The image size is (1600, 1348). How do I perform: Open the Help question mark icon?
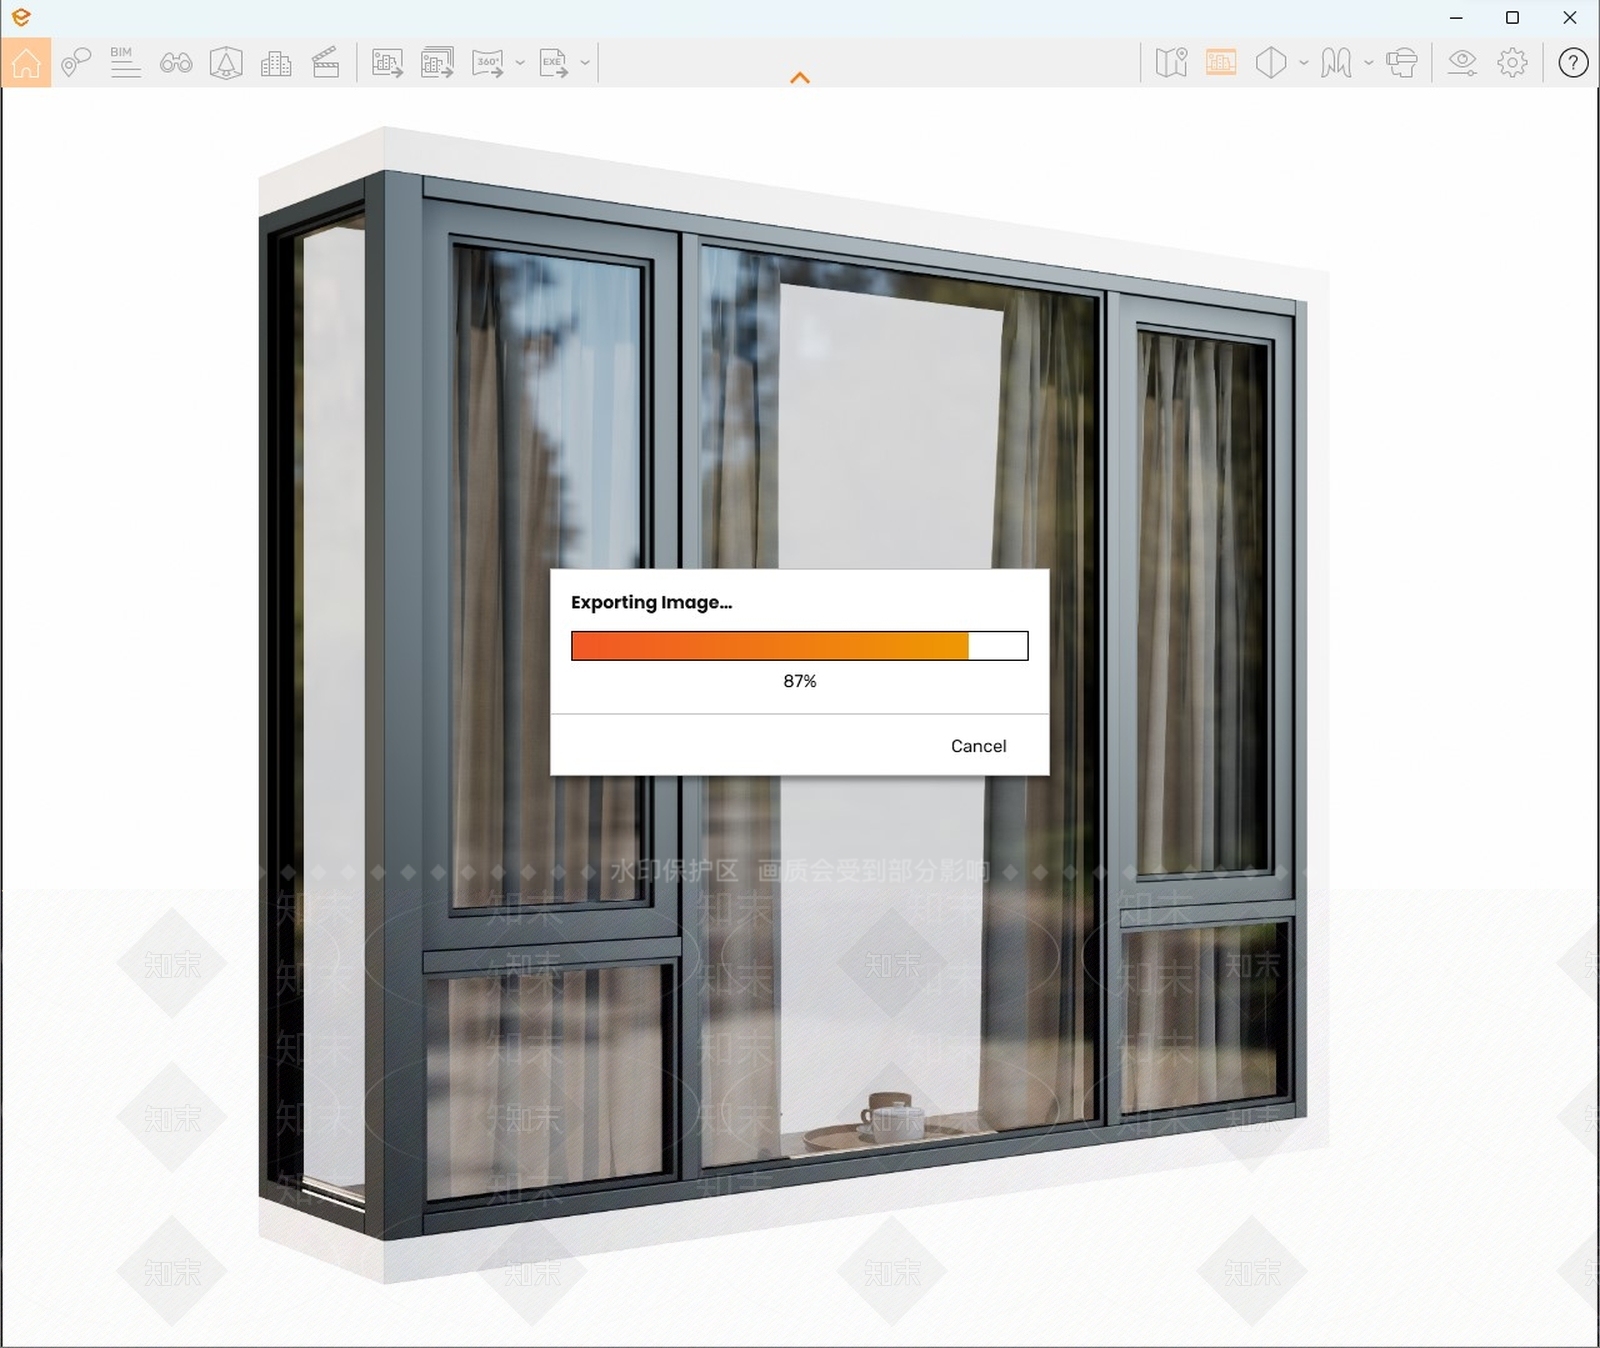tap(1573, 63)
